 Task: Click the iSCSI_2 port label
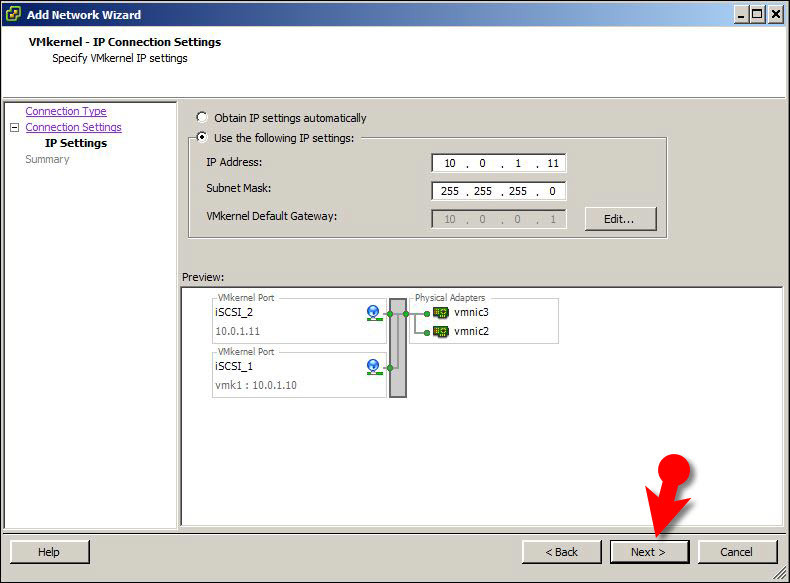pyautogui.click(x=234, y=312)
